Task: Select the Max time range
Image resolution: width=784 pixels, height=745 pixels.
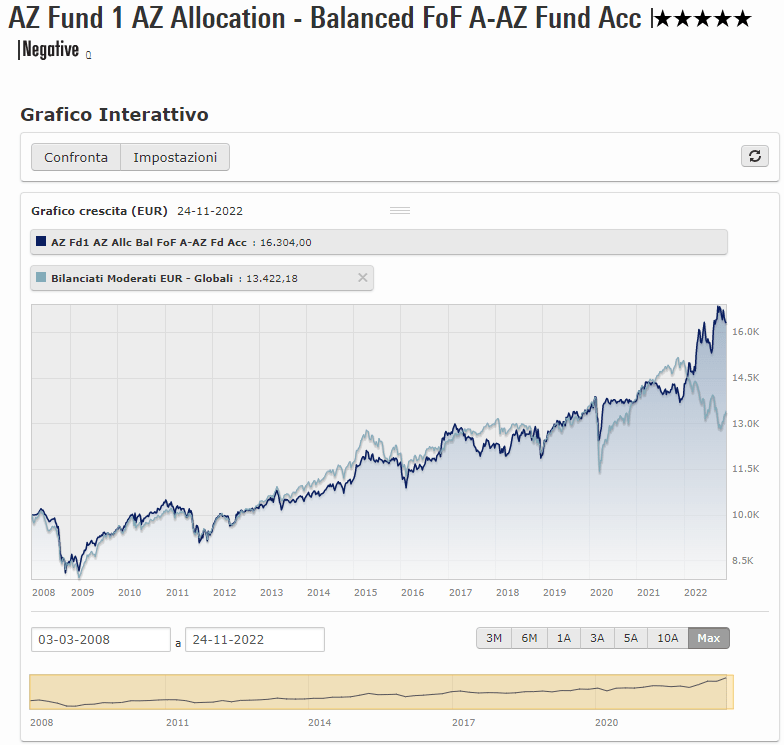Action: tap(709, 638)
